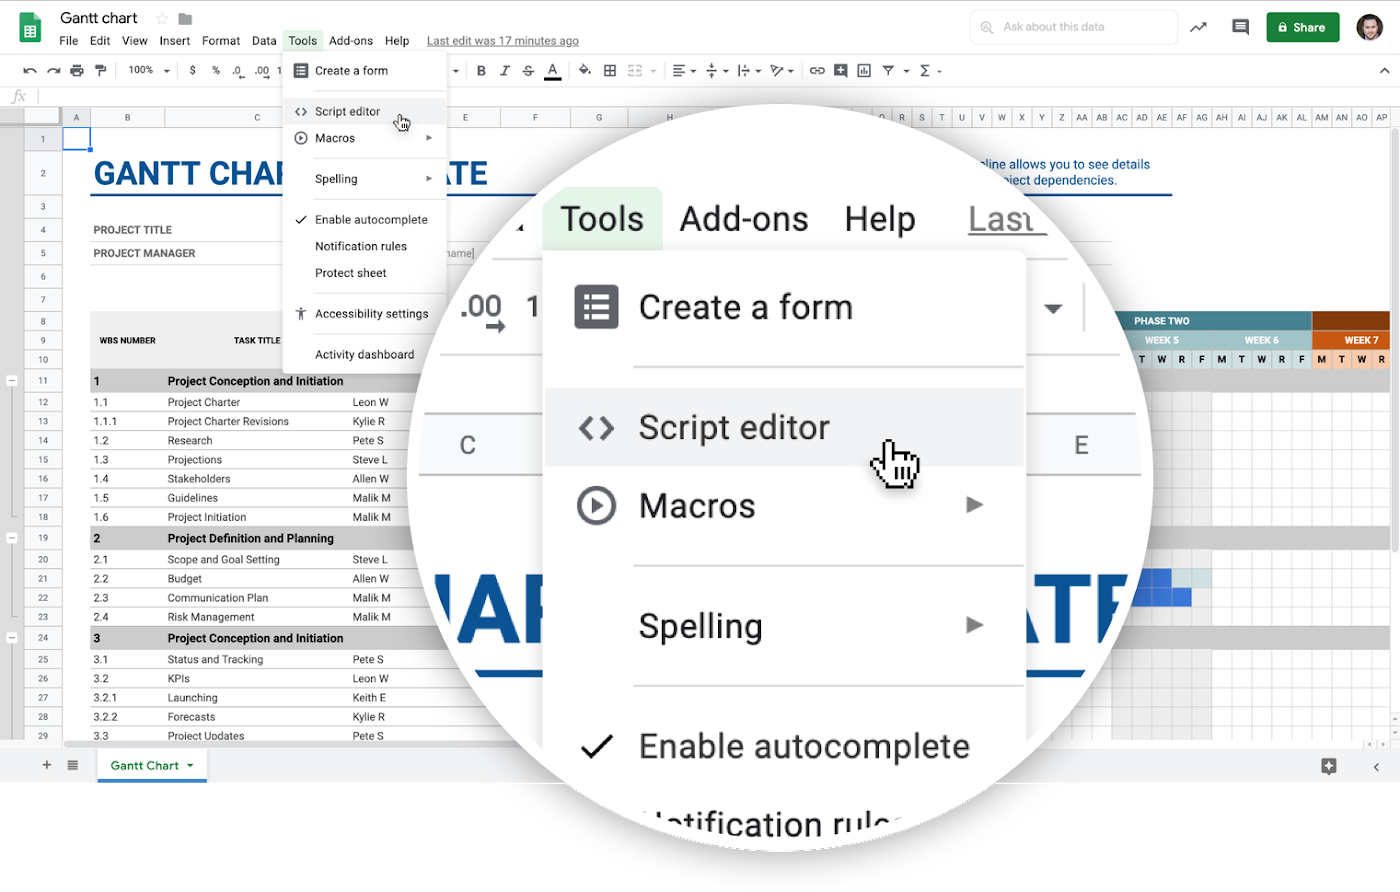Click the green Share button
Image resolution: width=1400 pixels, height=892 pixels.
[x=1302, y=27]
